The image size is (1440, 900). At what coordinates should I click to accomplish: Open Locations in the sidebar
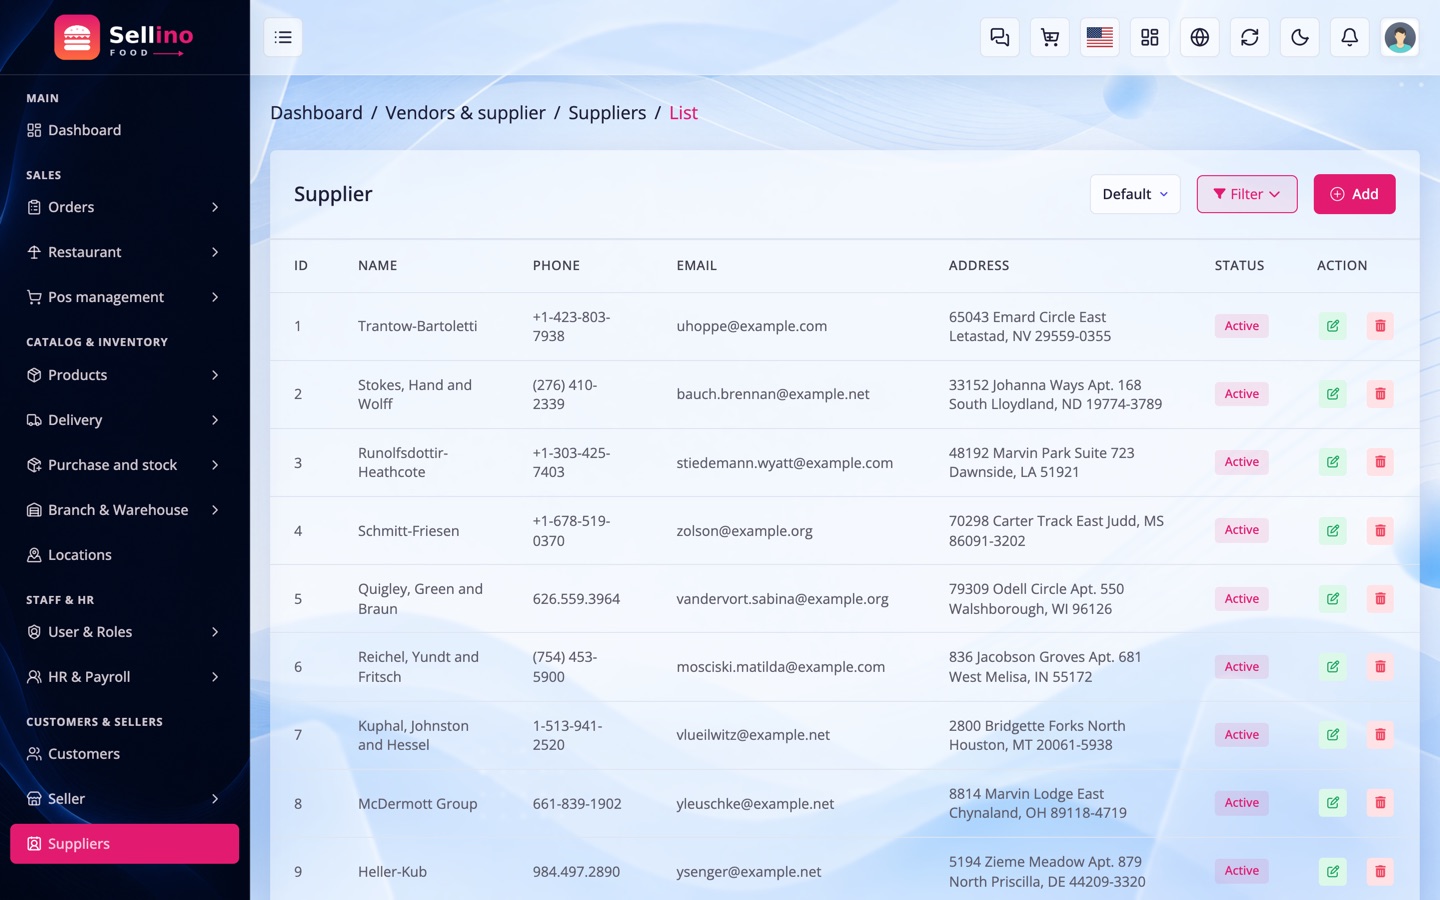[124, 555]
